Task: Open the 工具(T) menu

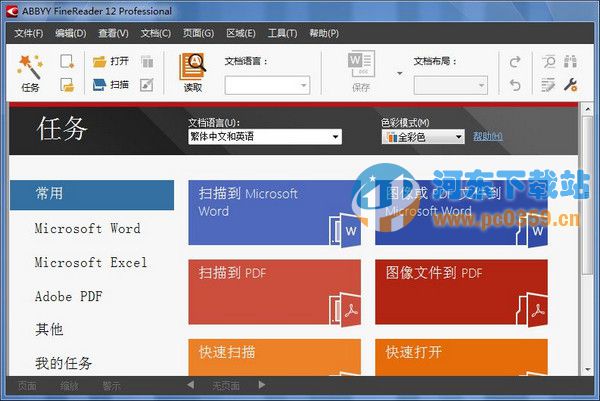Action: pyautogui.click(x=282, y=33)
